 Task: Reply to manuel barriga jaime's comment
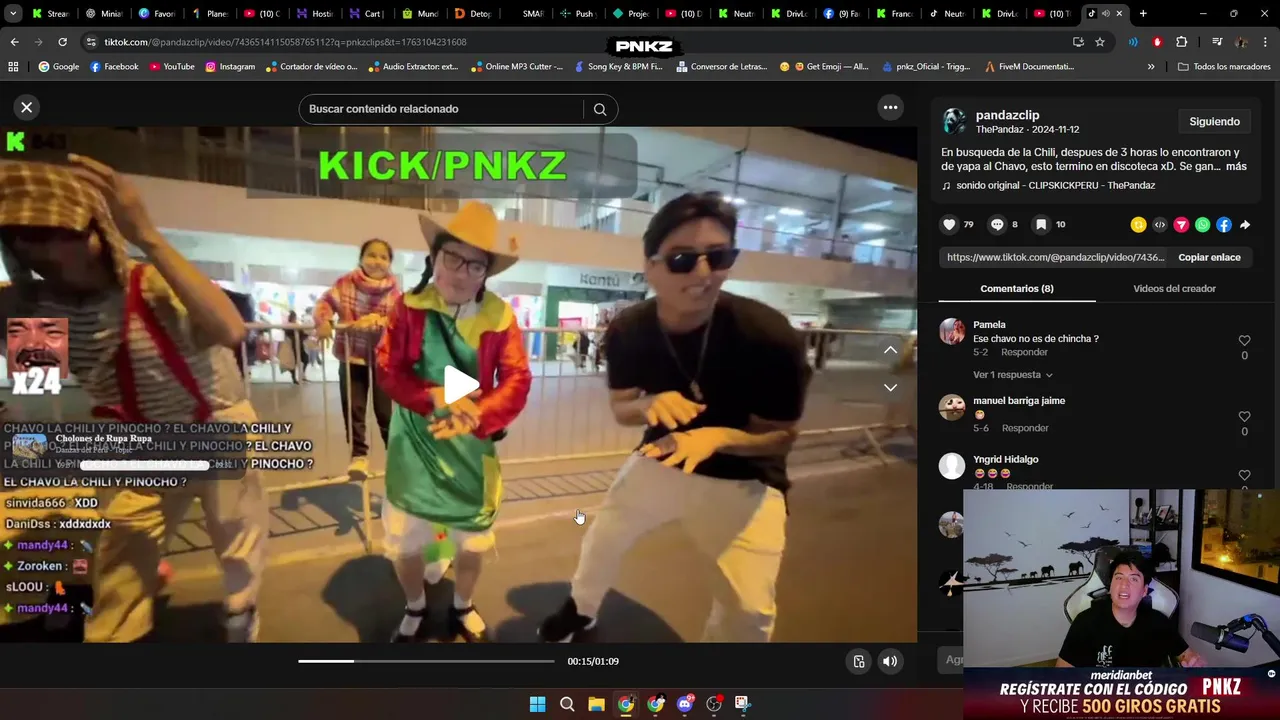pos(1025,428)
